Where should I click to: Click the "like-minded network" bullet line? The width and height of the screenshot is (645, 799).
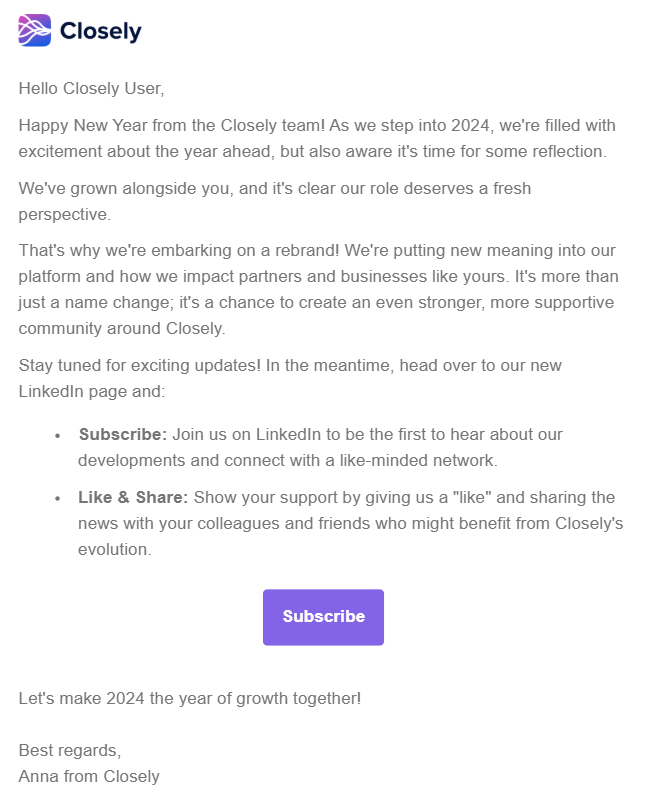(288, 460)
